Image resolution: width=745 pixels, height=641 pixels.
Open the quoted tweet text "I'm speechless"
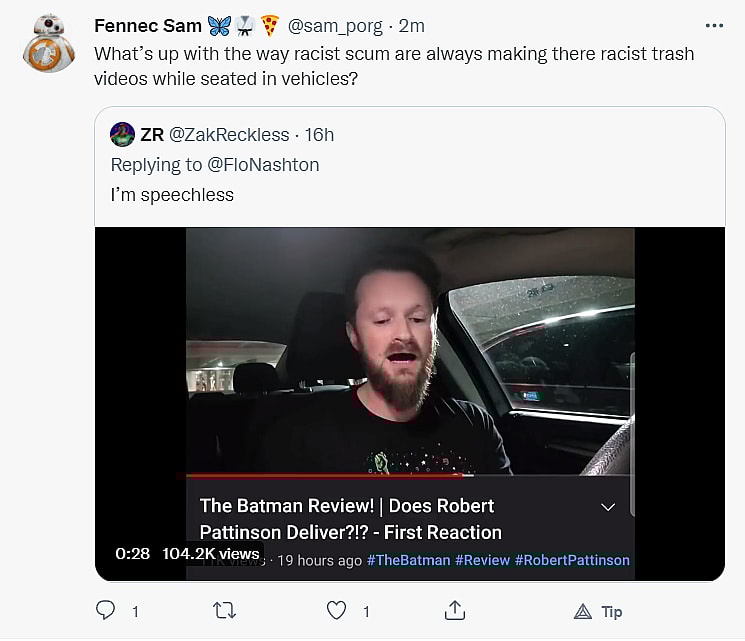172,195
